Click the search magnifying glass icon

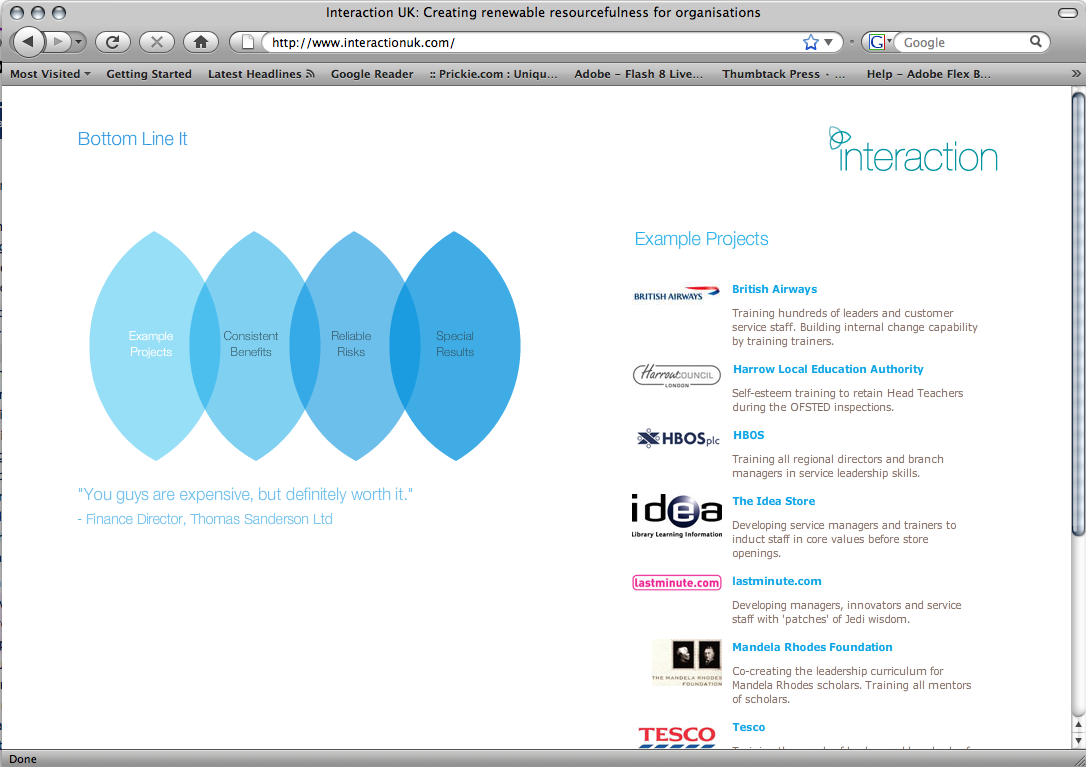coord(1036,42)
